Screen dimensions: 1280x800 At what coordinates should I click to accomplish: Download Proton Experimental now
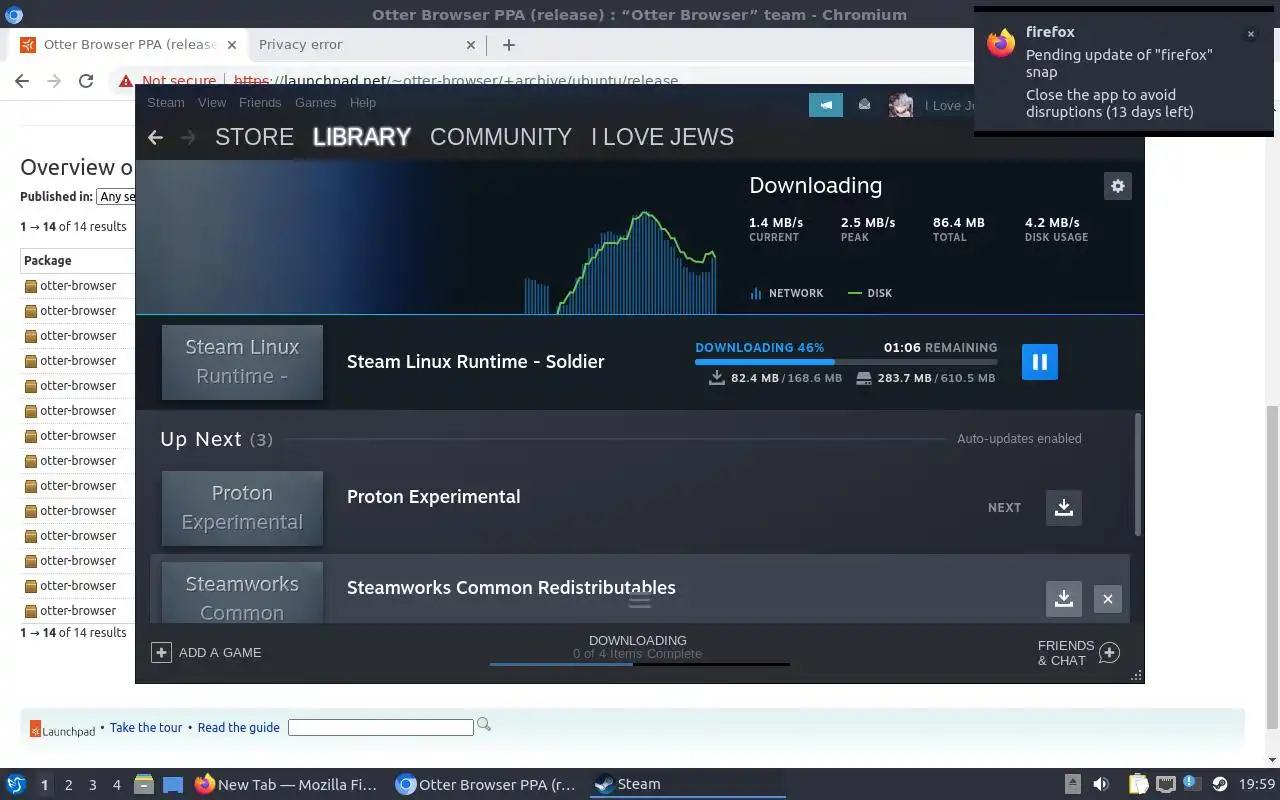click(1064, 507)
